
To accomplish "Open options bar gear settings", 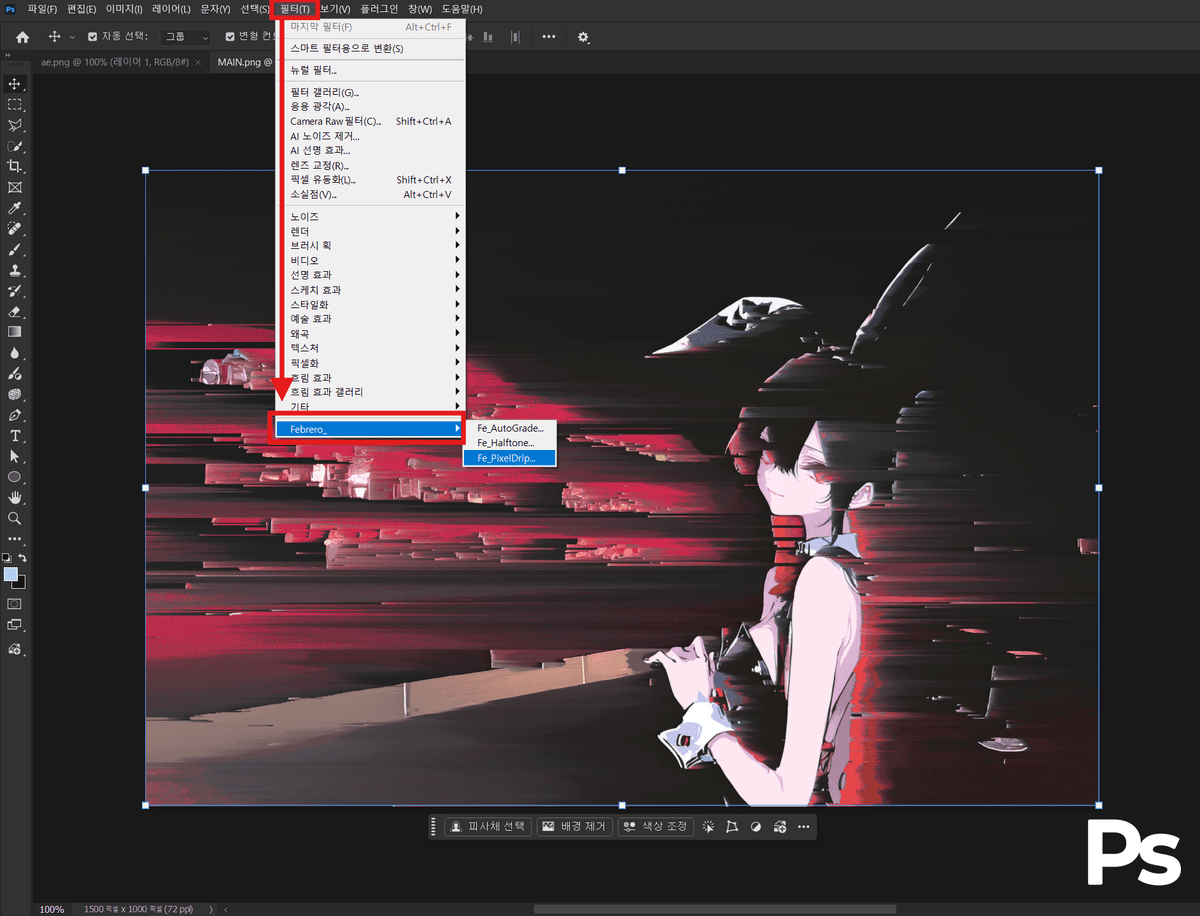I will coord(584,37).
